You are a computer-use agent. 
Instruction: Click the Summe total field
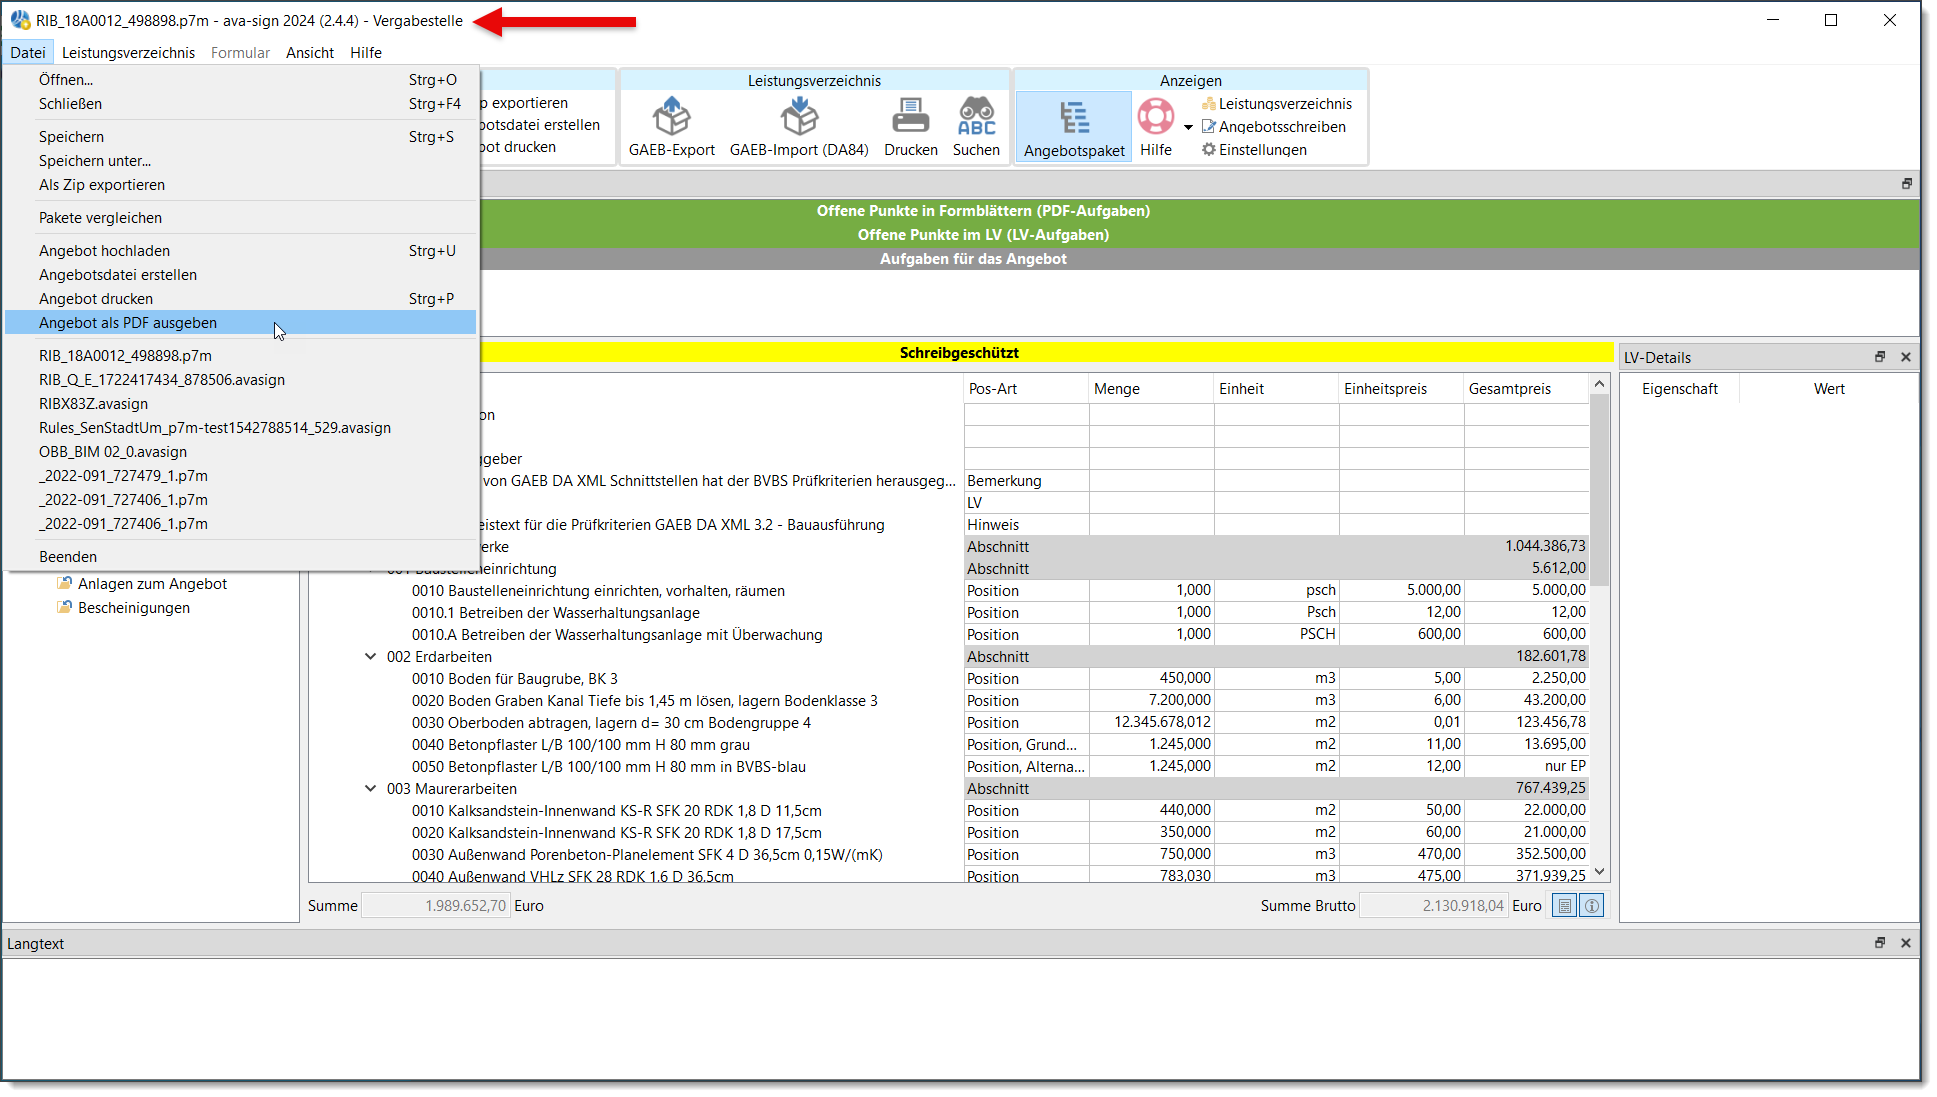(x=435, y=906)
